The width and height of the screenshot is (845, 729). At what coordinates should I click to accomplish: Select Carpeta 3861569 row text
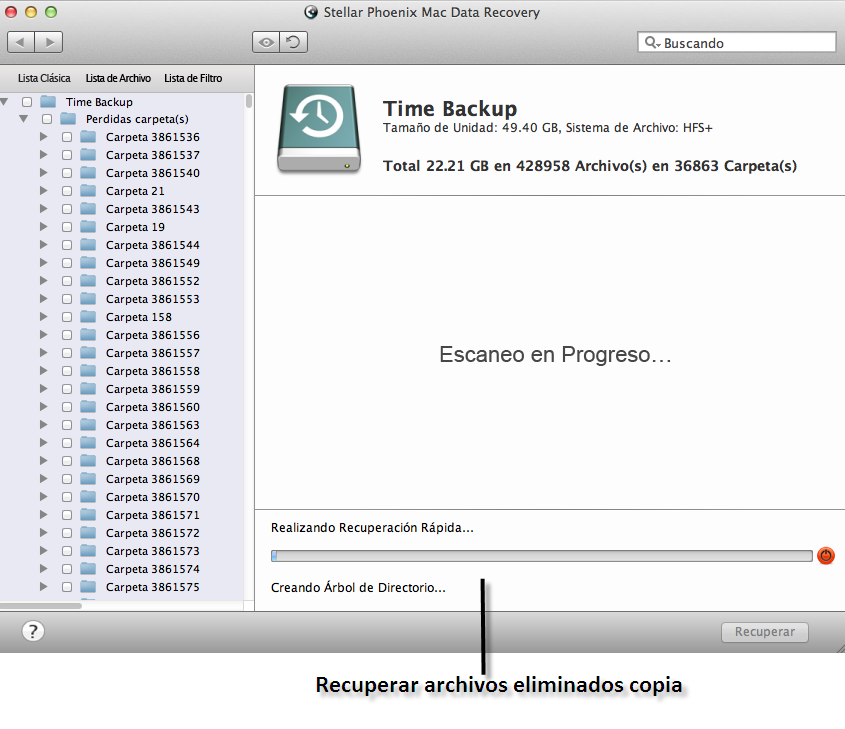tap(153, 479)
